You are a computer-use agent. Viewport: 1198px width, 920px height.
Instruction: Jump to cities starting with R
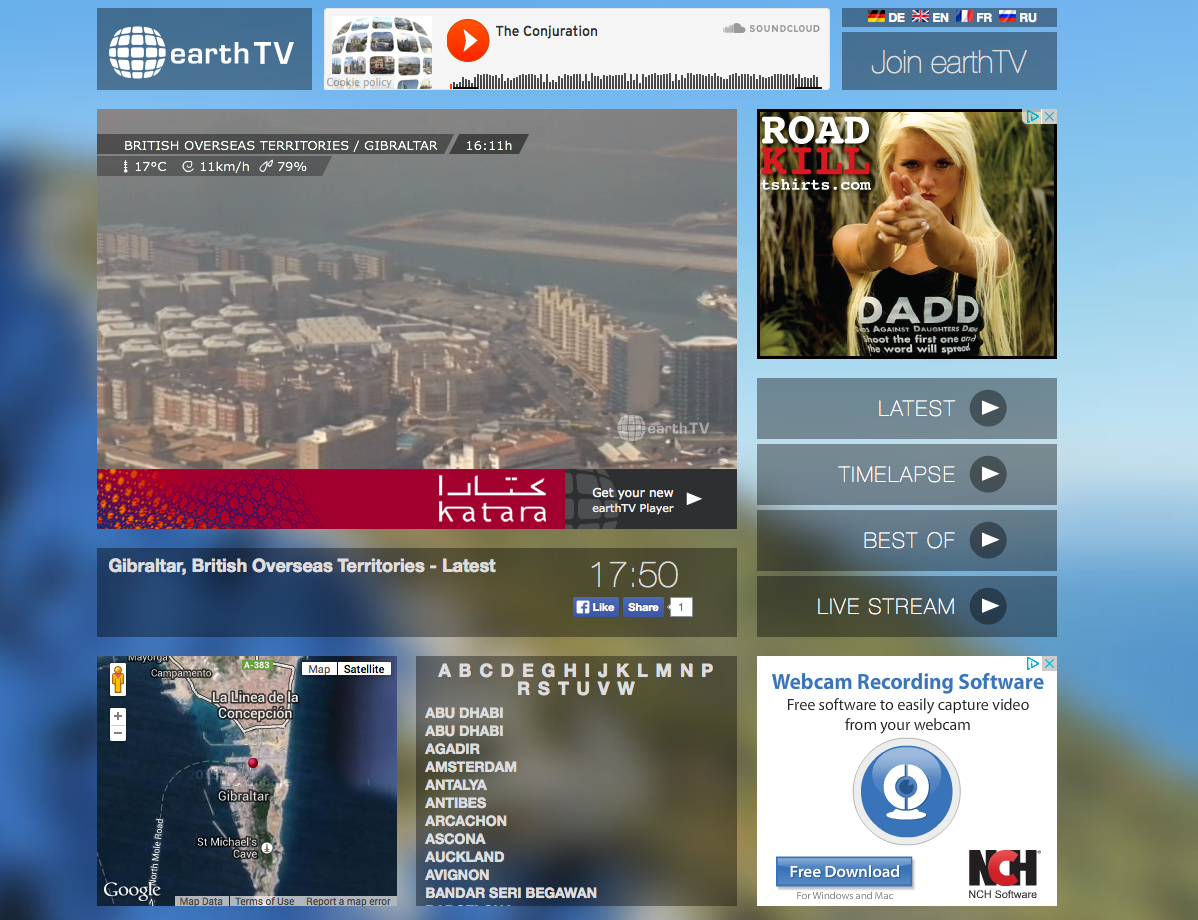tap(523, 688)
